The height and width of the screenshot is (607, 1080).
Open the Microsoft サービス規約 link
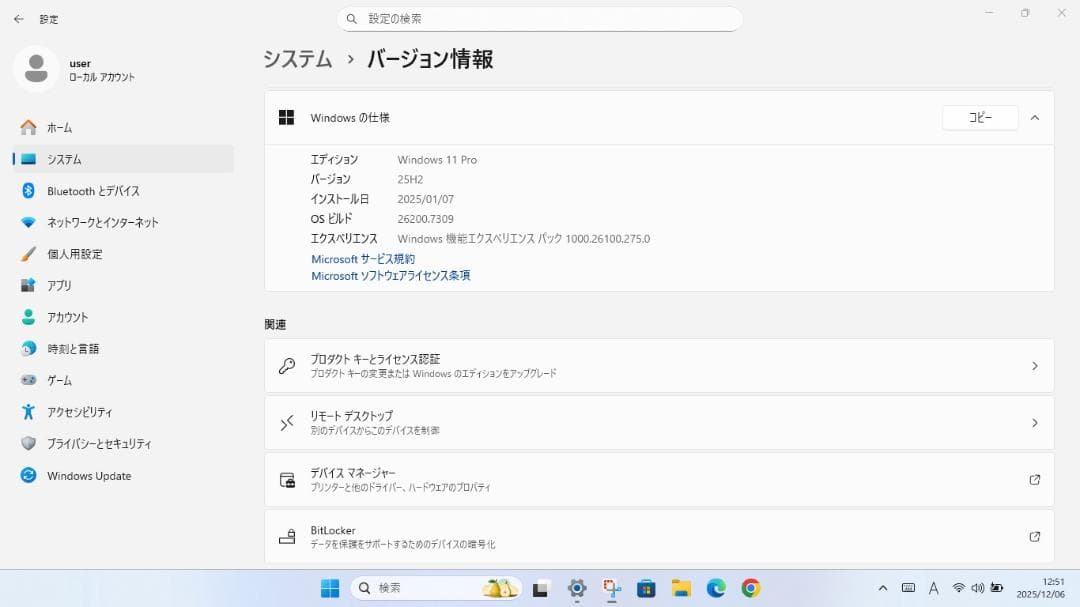(x=363, y=258)
